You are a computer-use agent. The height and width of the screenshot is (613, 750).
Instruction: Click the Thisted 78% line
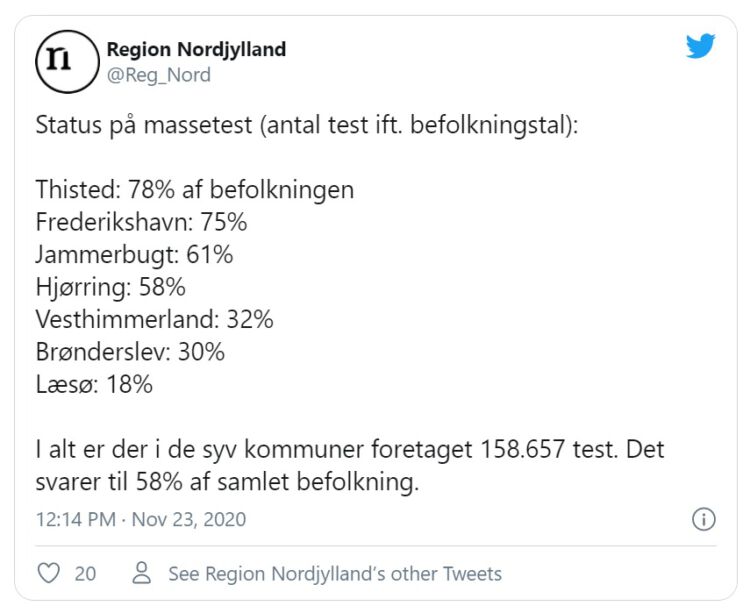click(195, 190)
